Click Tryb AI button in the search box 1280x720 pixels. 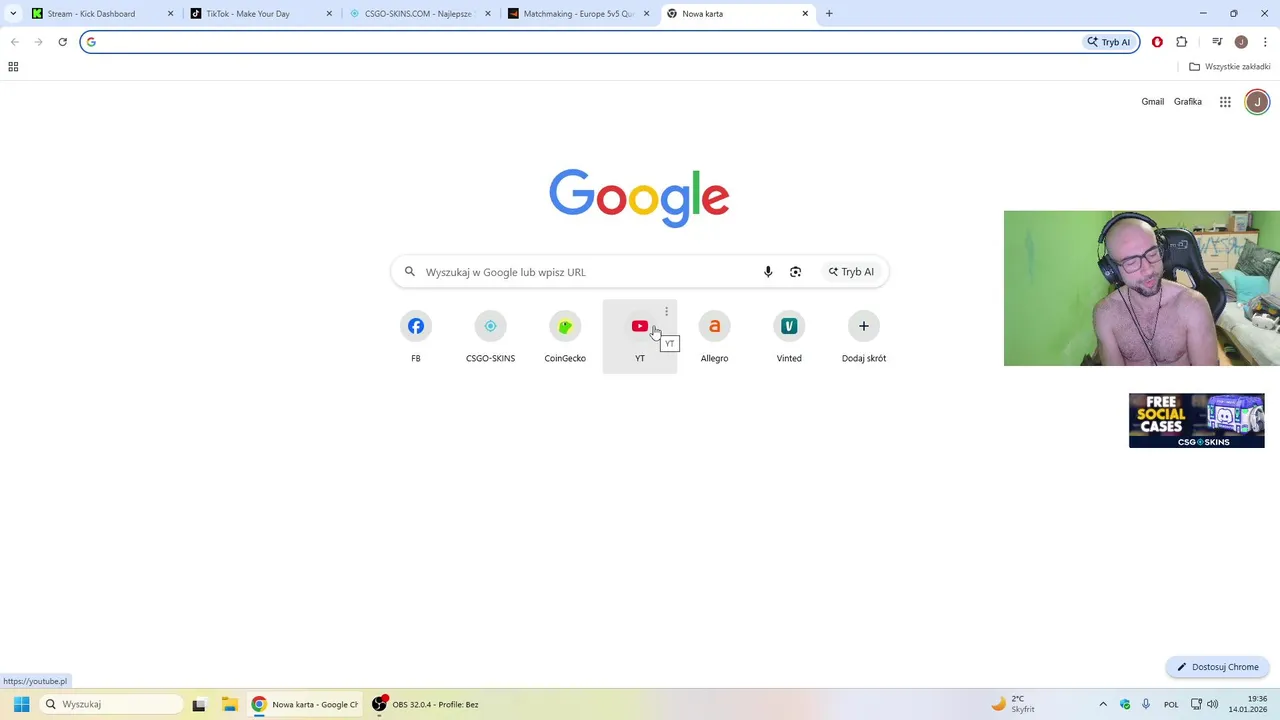(851, 272)
